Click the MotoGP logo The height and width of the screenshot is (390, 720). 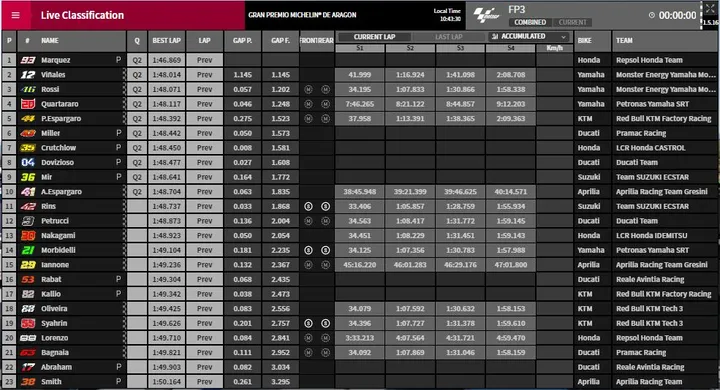click(487, 15)
